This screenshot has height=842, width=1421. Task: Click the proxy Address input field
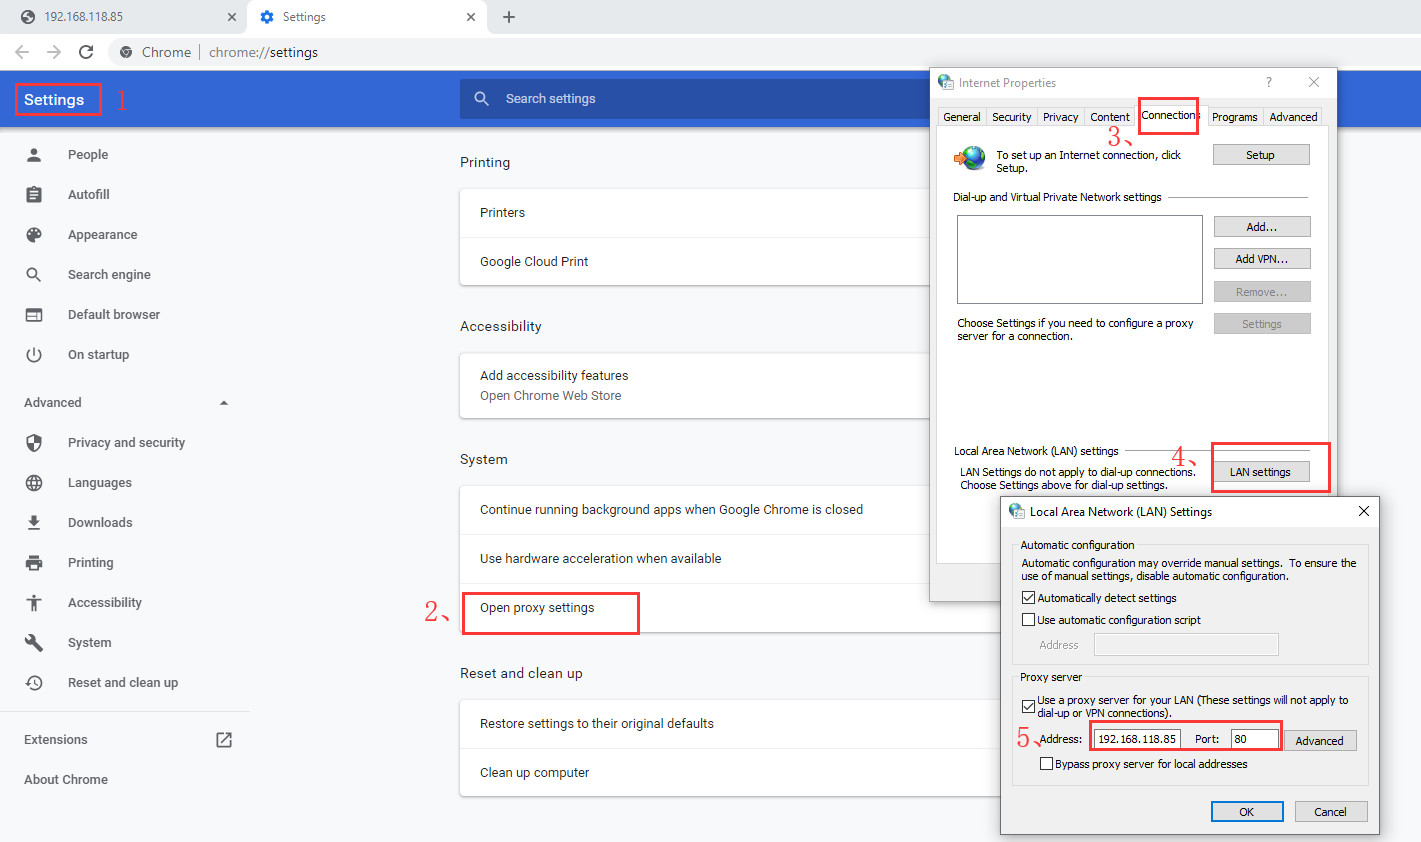pyautogui.click(x=1137, y=739)
